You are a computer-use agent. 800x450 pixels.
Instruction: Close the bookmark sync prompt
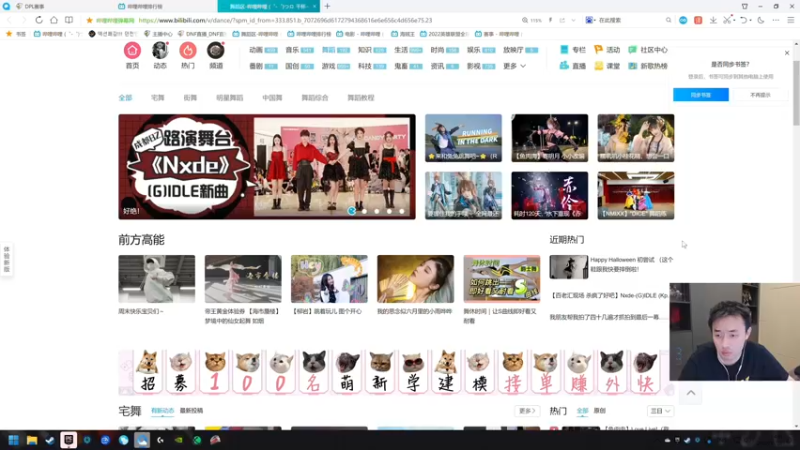(x=787, y=53)
